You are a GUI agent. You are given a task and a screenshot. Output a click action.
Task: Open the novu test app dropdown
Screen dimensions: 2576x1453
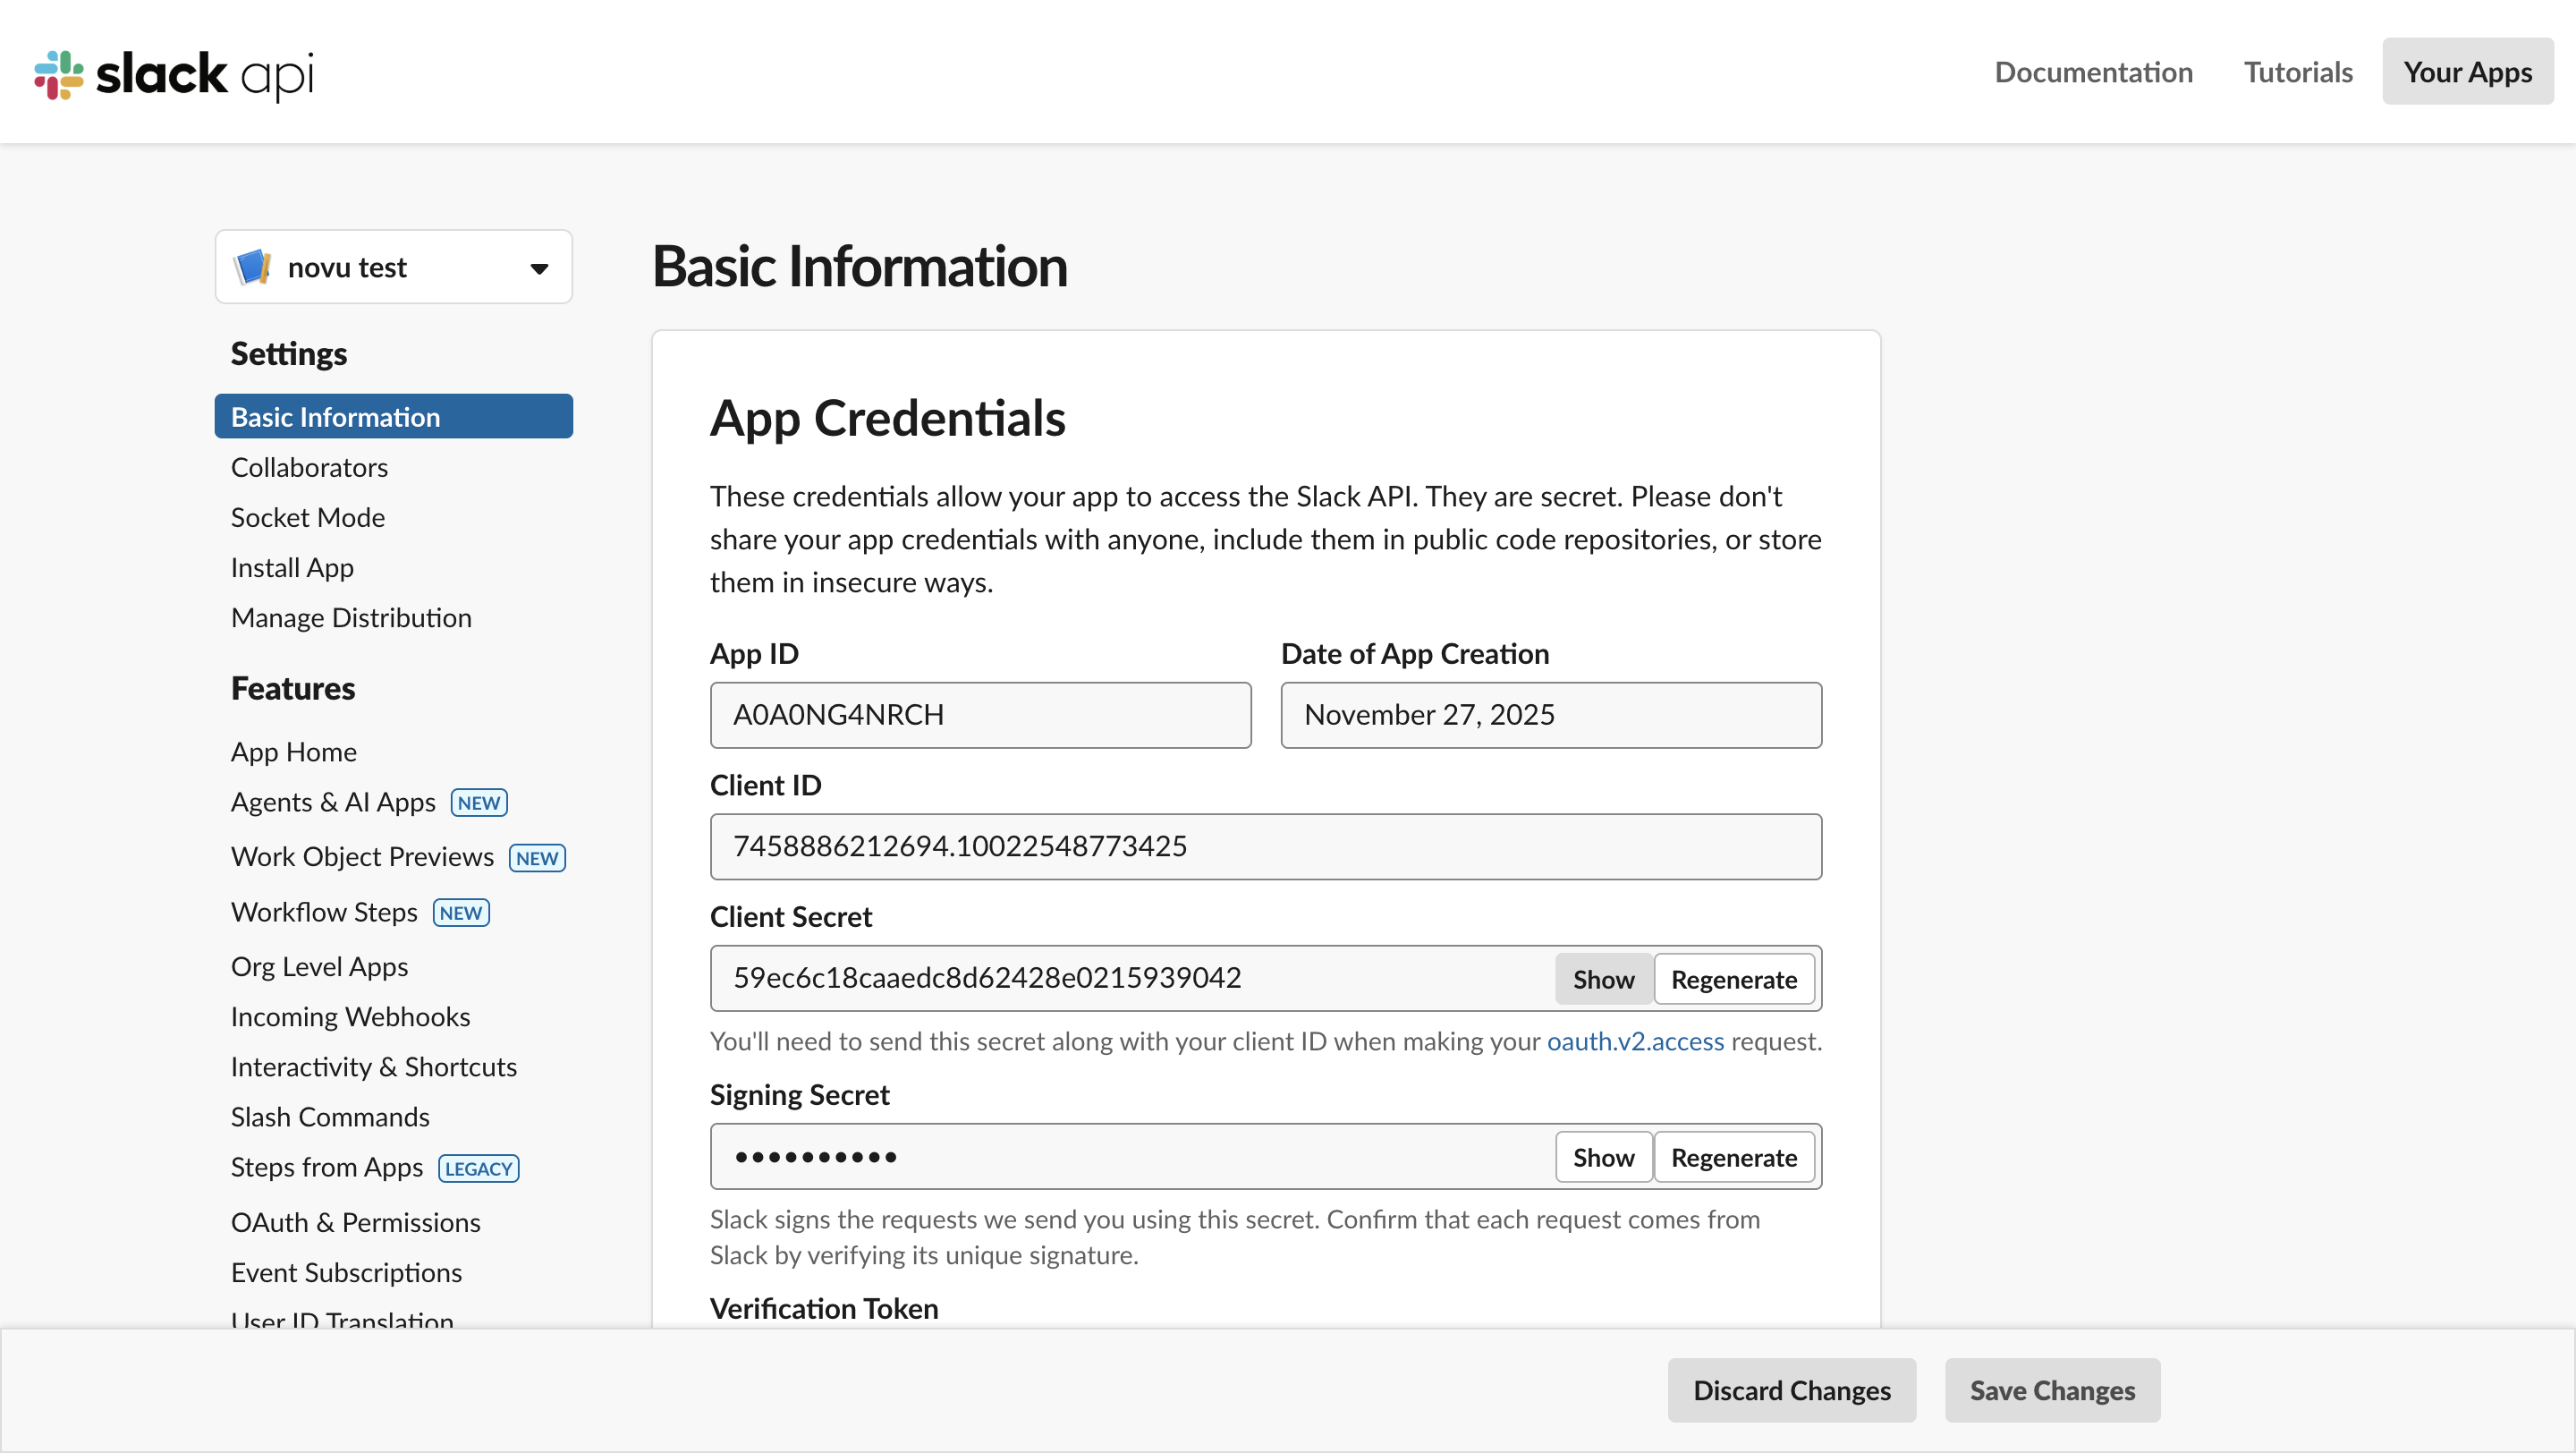[539, 268]
